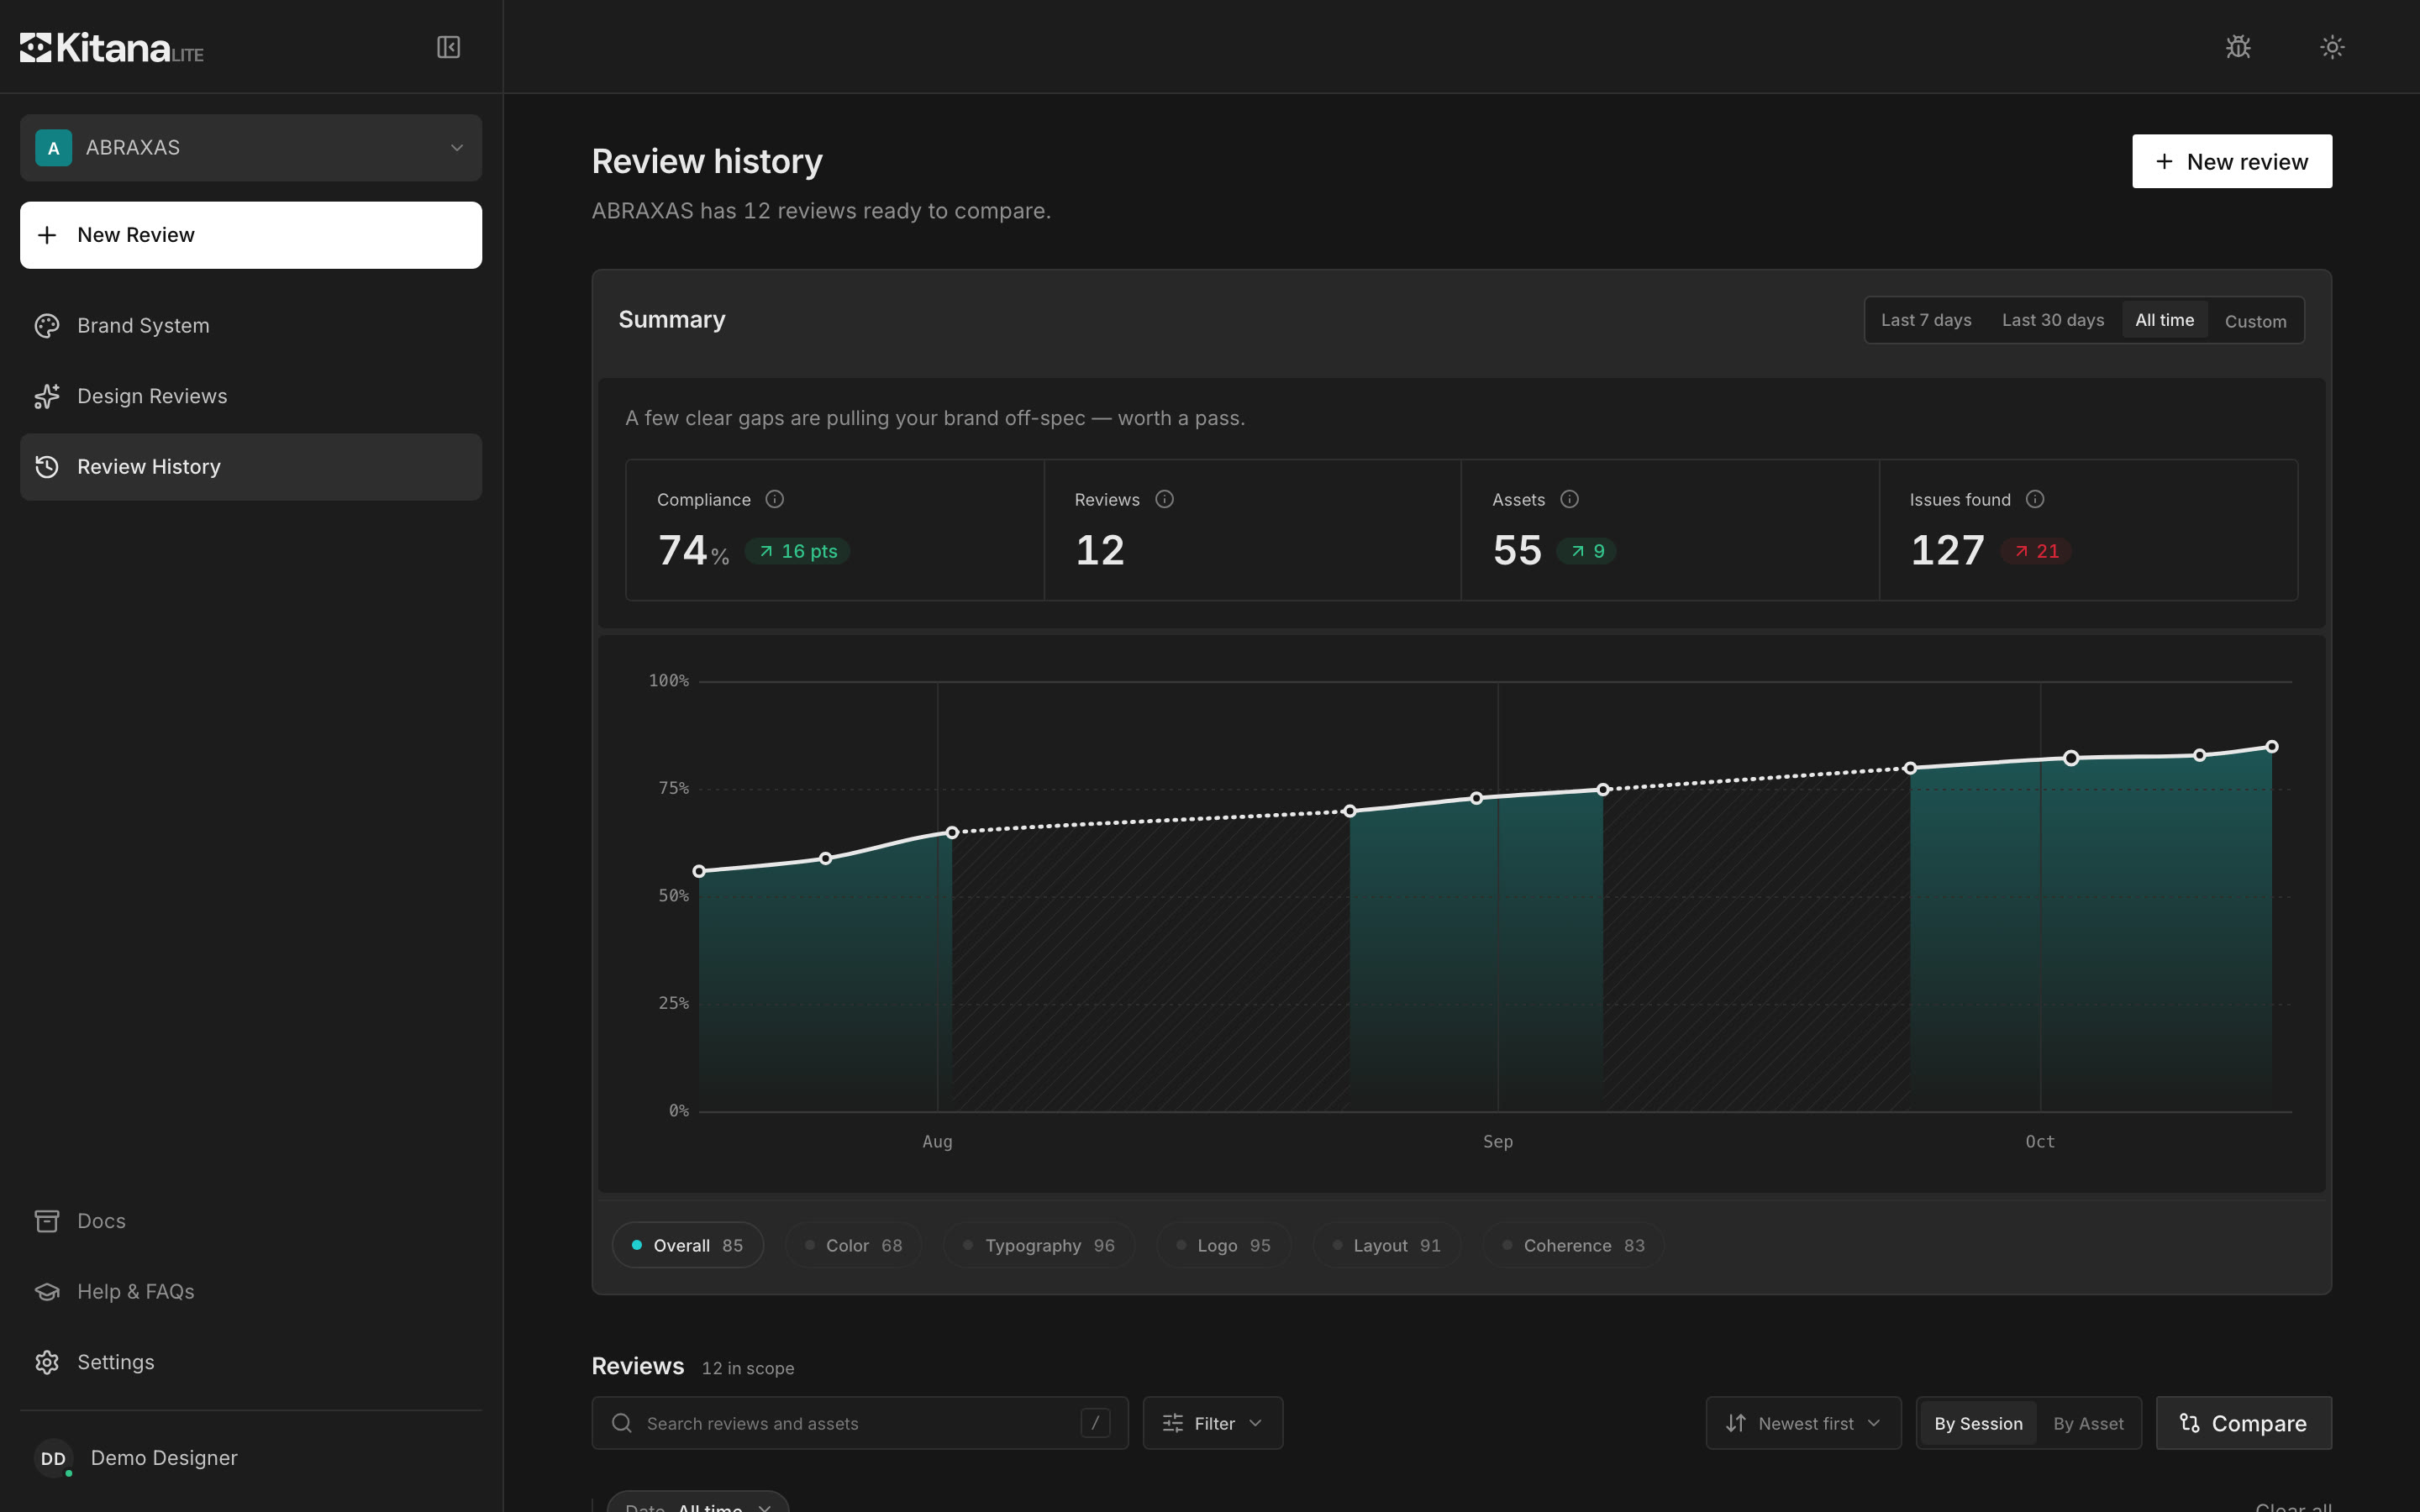The width and height of the screenshot is (2420, 1512).
Task: Switch to By Session view
Action: pos(1977,1423)
